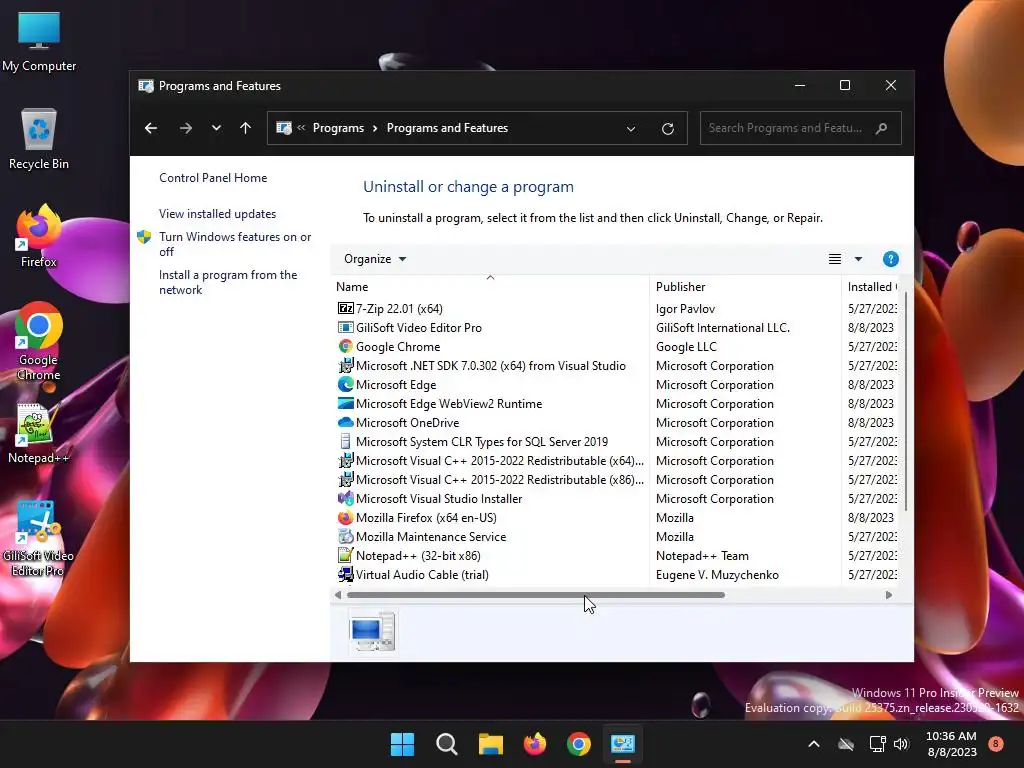Click the Search Programs and Features field
This screenshot has width=1024, height=768.
[x=801, y=128]
